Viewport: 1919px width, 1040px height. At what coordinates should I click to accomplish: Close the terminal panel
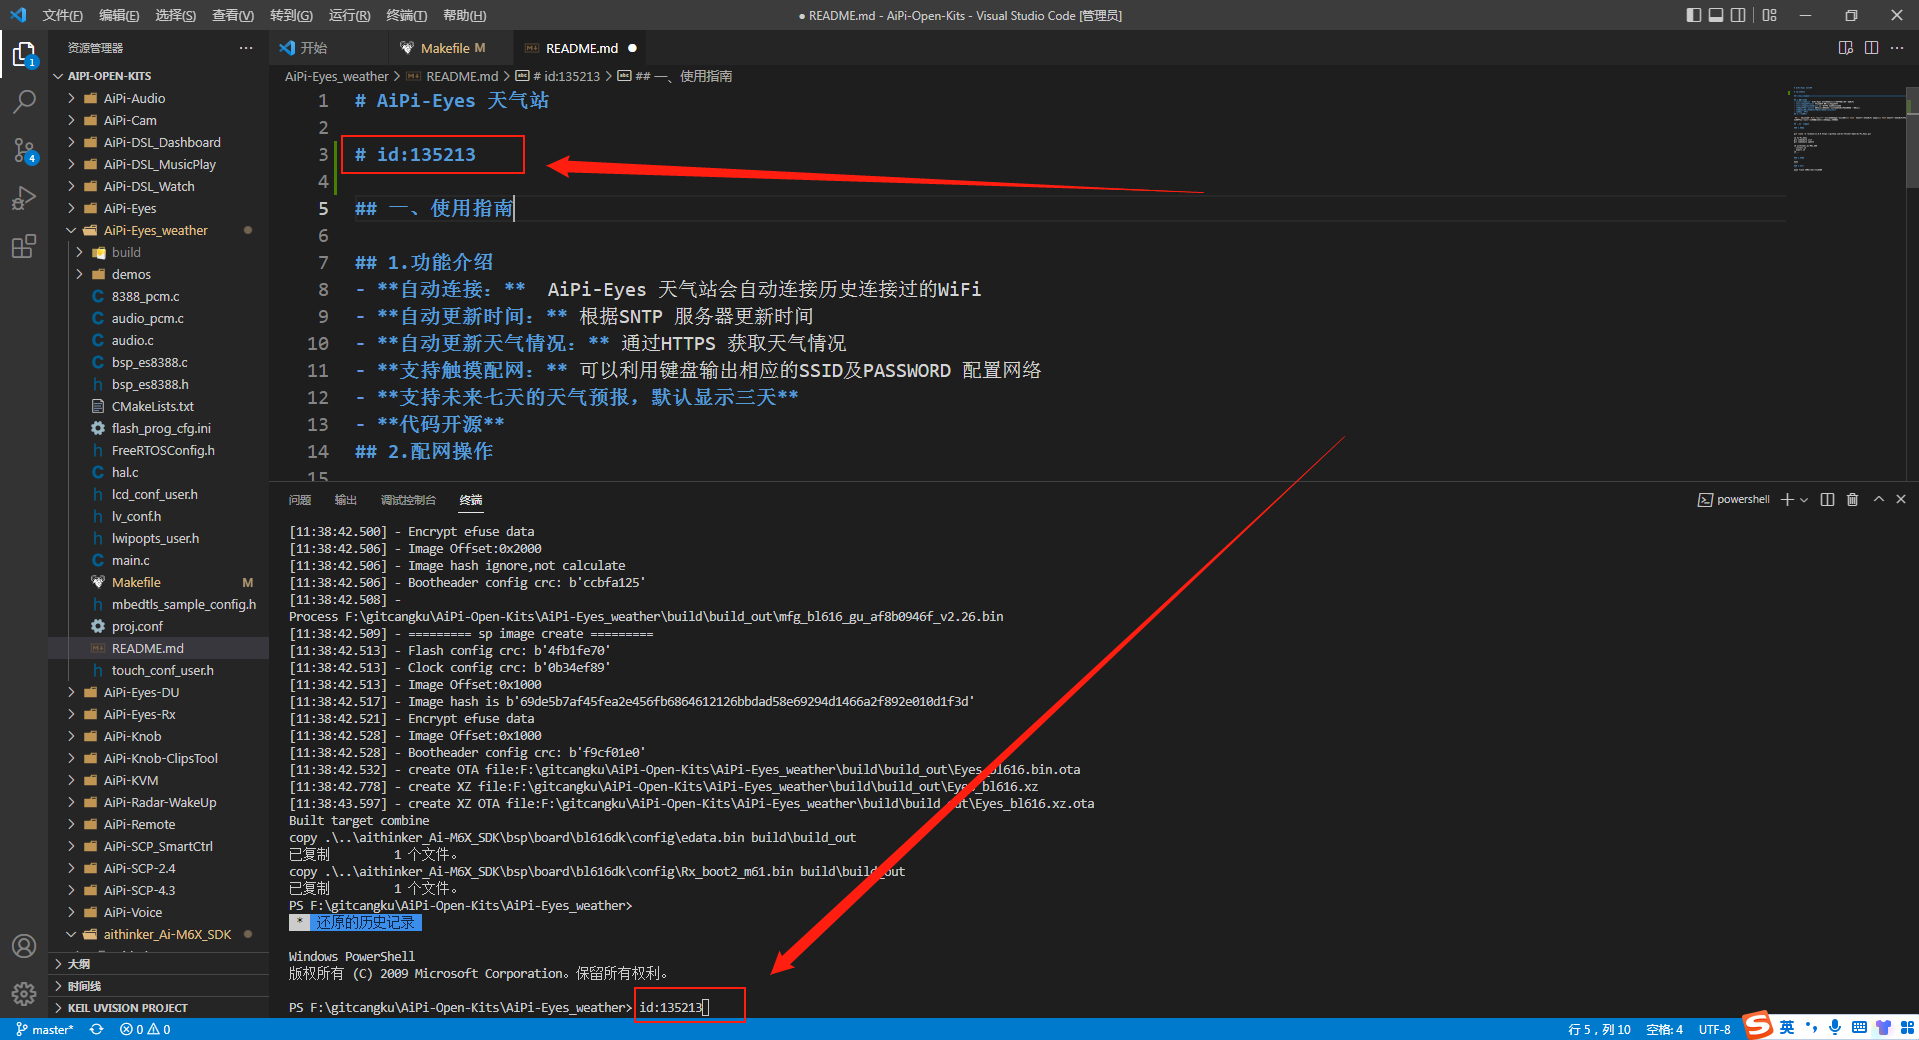click(x=1901, y=499)
